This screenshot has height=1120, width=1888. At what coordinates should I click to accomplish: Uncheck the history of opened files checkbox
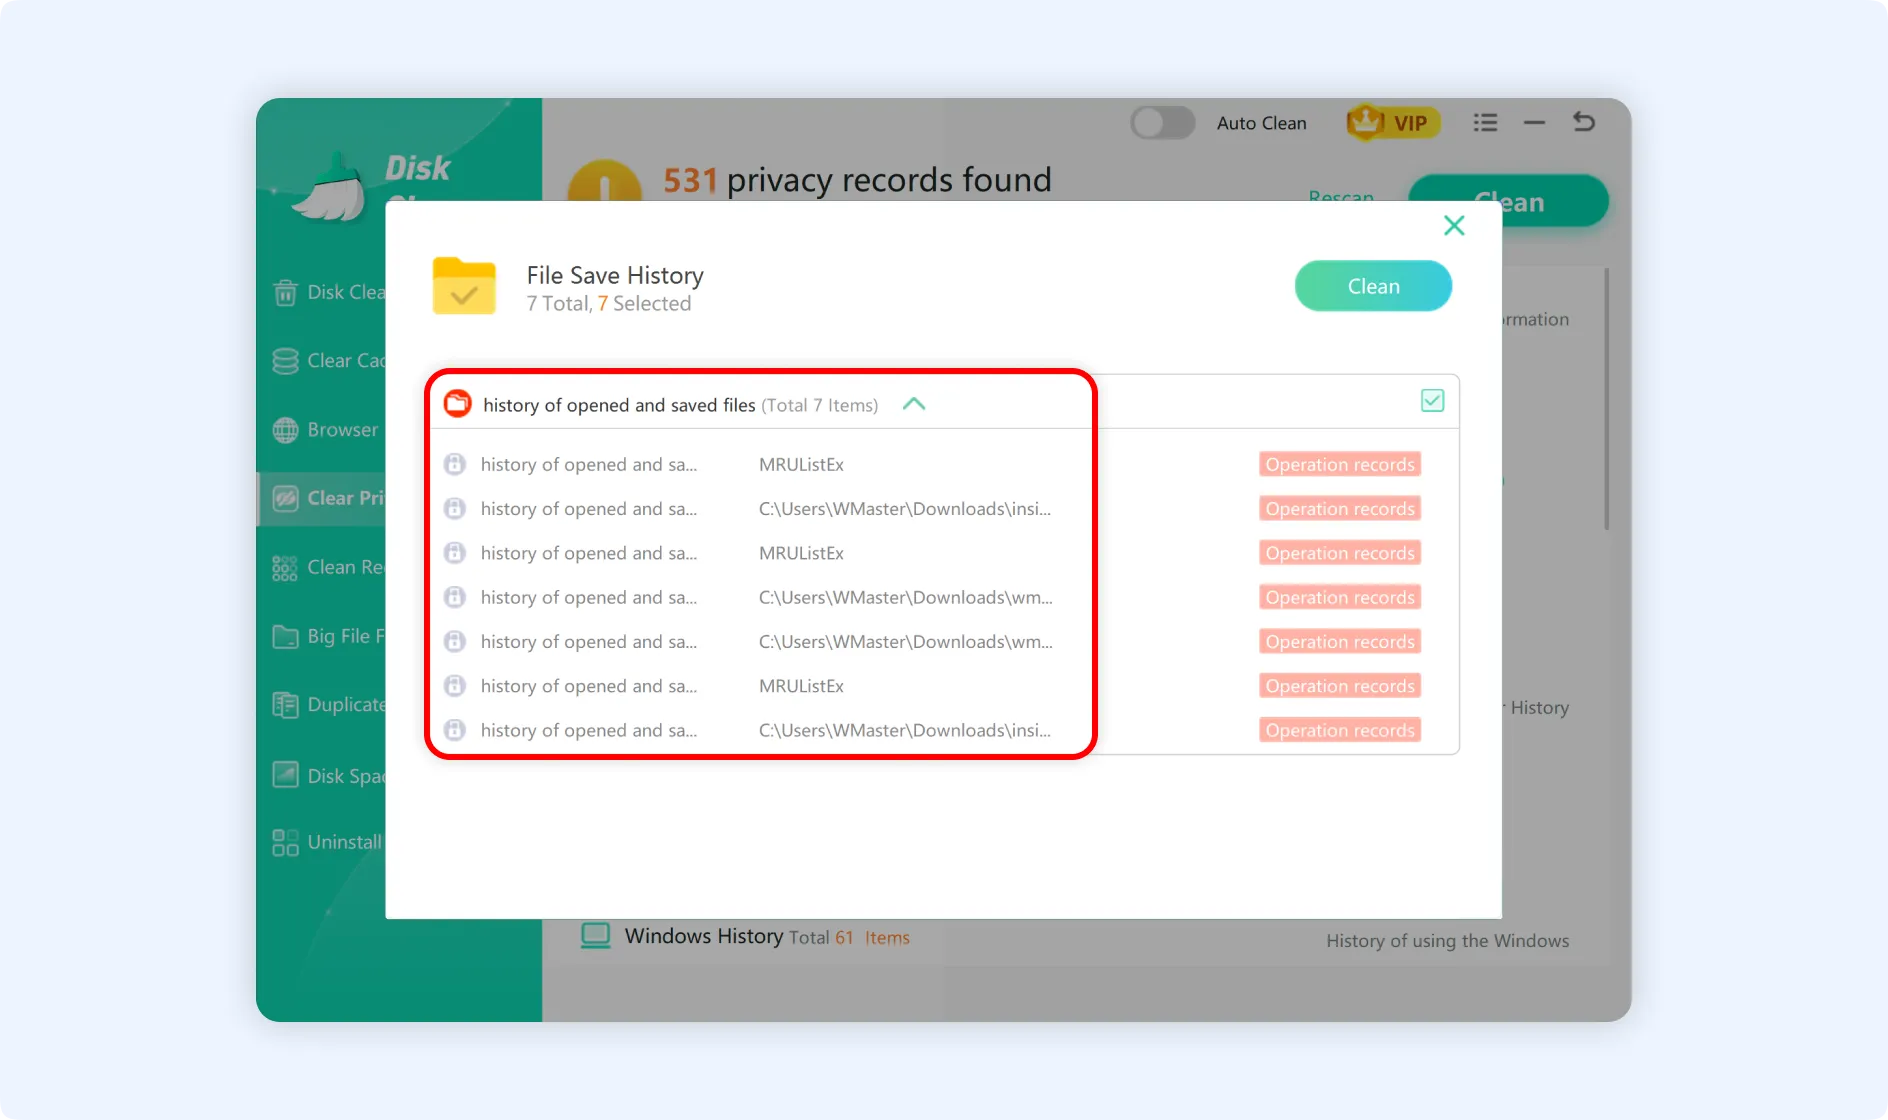(1431, 400)
